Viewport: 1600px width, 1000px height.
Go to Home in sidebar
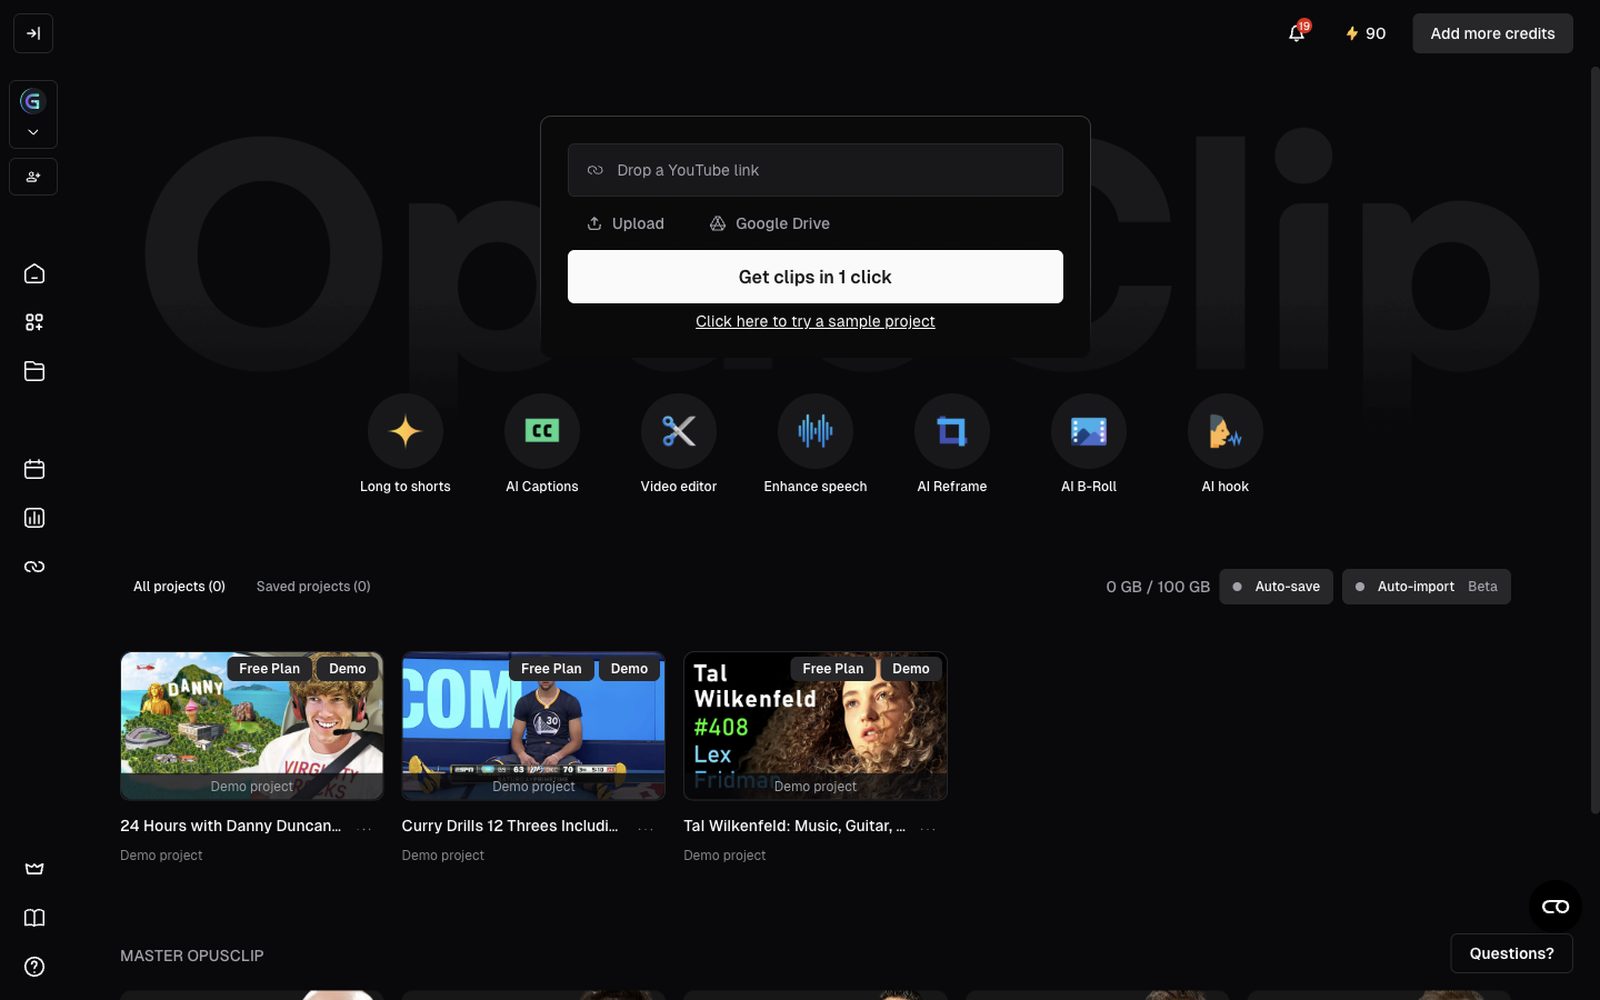(x=34, y=273)
